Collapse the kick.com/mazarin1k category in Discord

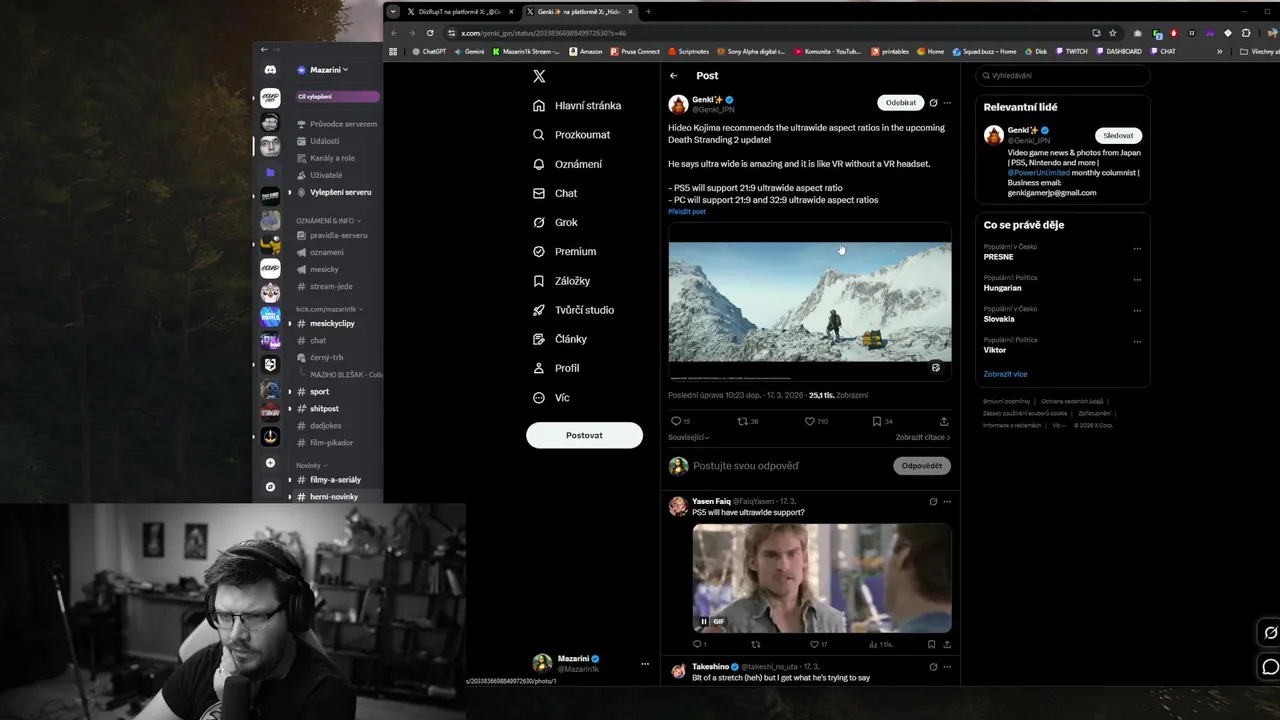point(329,309)
